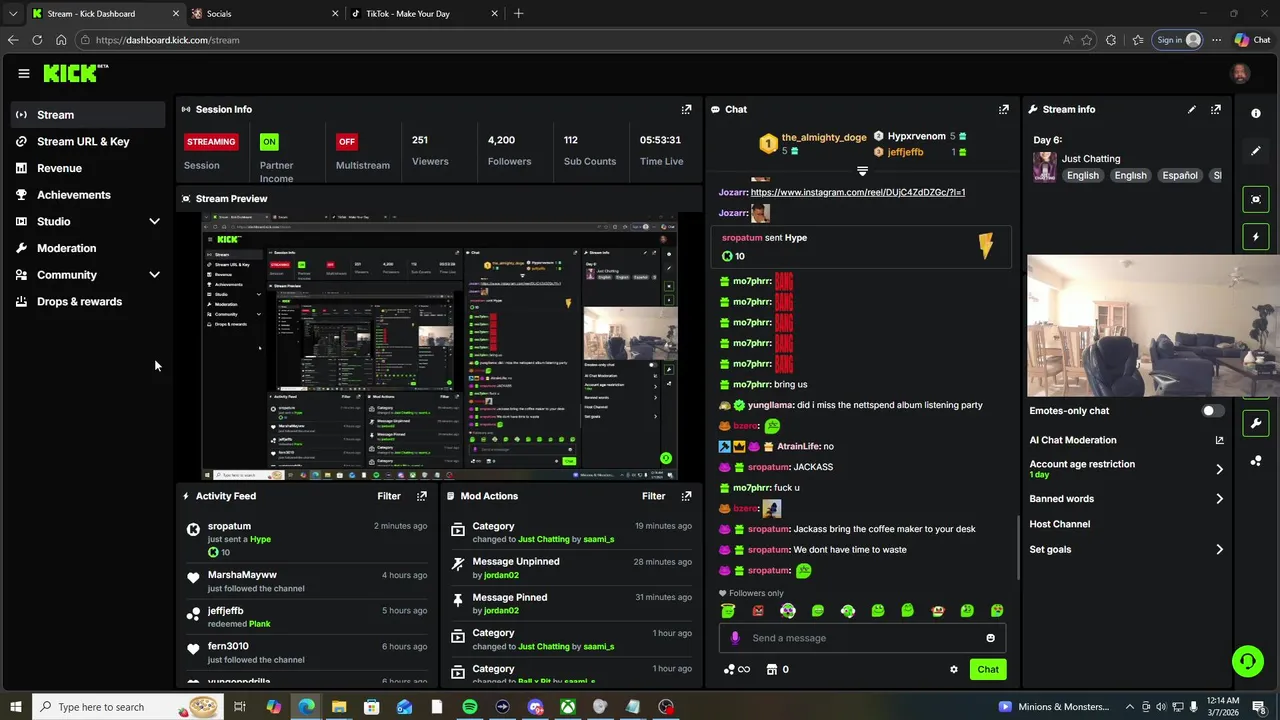
Task: Click the Stream Preview video
Action: pyautogui.click(x=440, y=347)
